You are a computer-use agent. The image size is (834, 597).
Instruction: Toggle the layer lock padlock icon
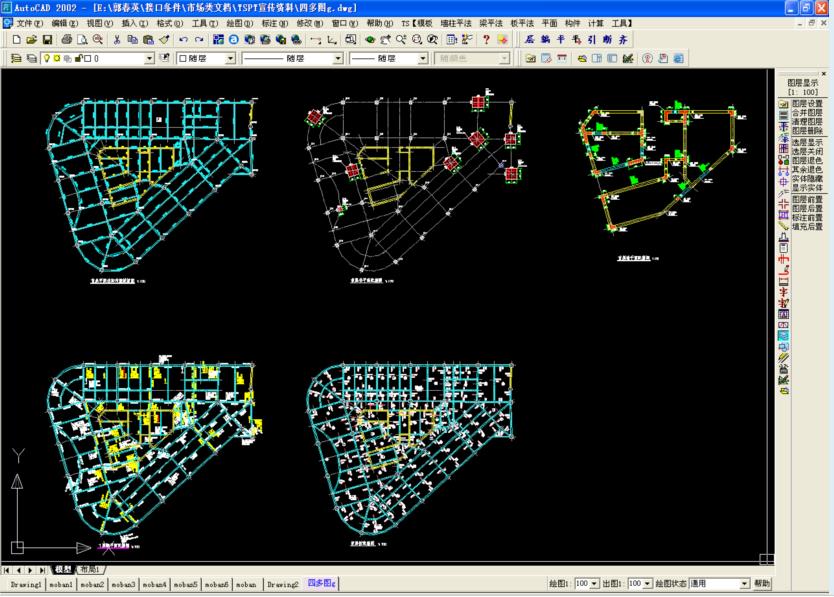tap(79, 59)
